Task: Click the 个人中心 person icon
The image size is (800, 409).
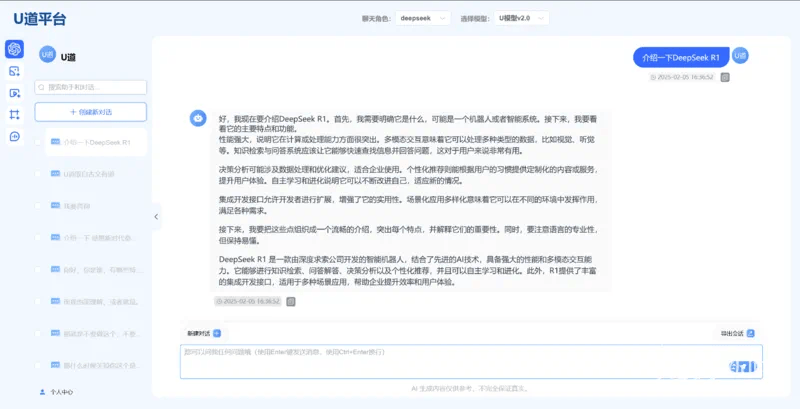Action: [x=42, y=392]
